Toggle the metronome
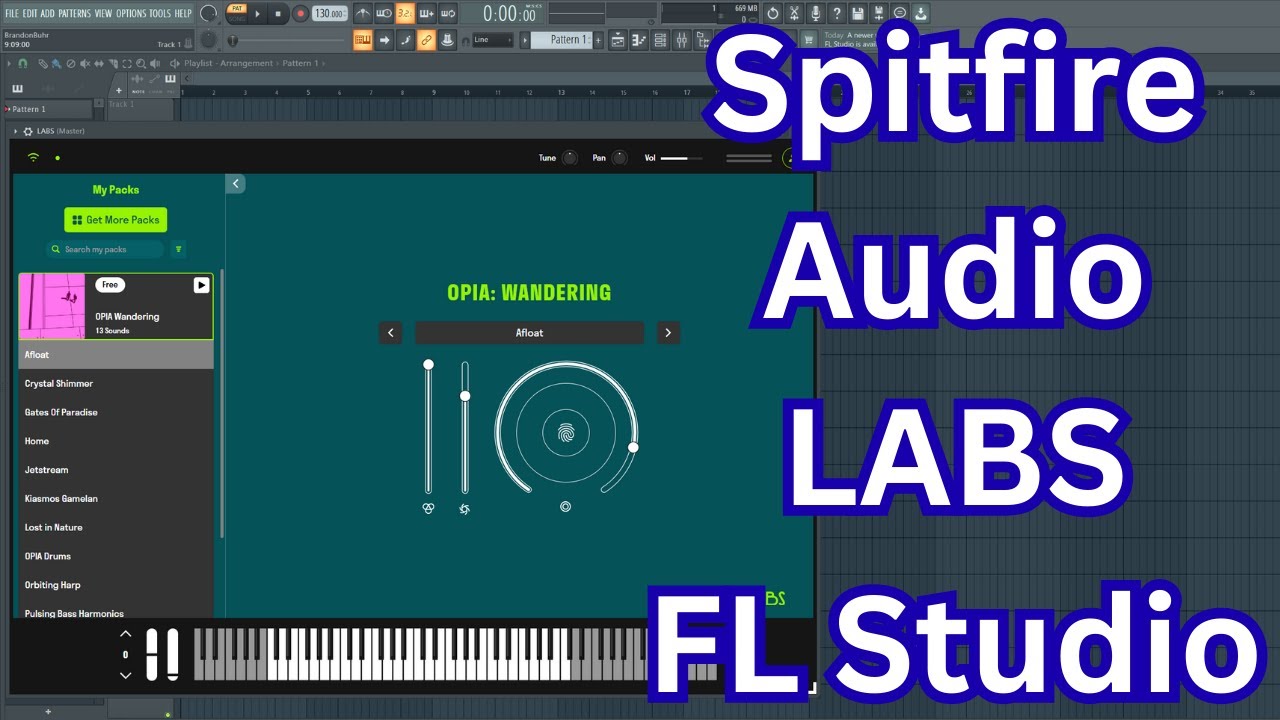The image size is (1280, 720). (x=363, y=14)
